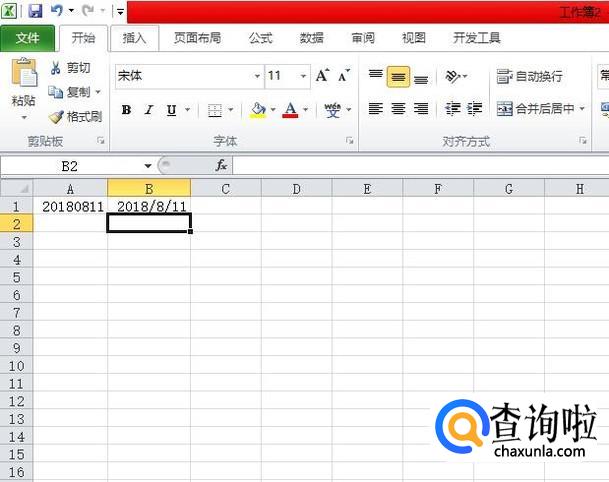Click the insert function fx icon
Image resolution: width=609 pixels, height=482 pixels.
221,165
